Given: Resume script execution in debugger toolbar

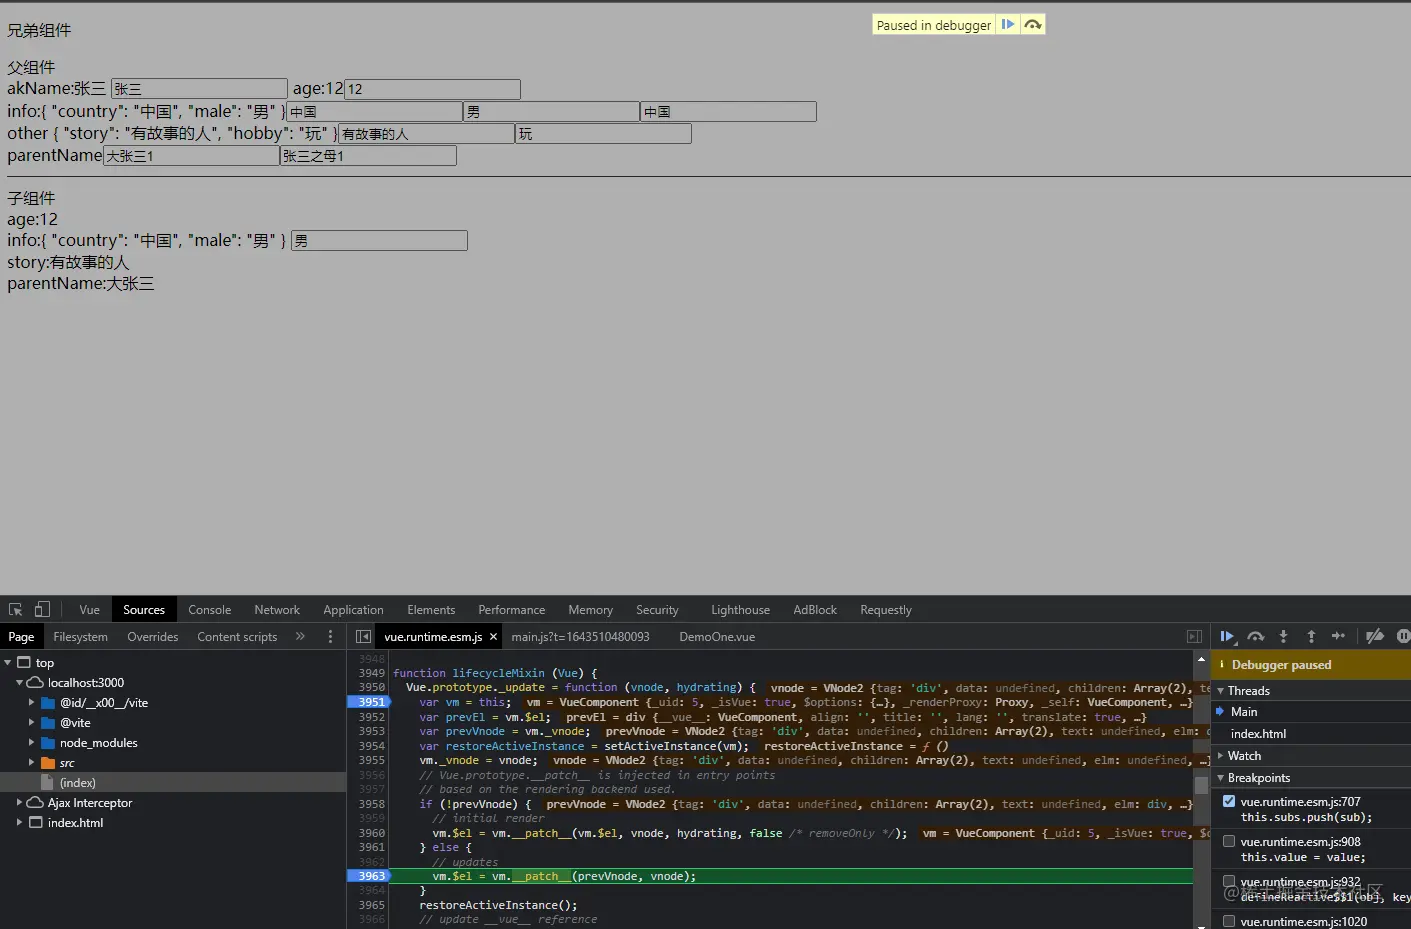Looking at the screenshot, I should click(x=1227, y=637).
